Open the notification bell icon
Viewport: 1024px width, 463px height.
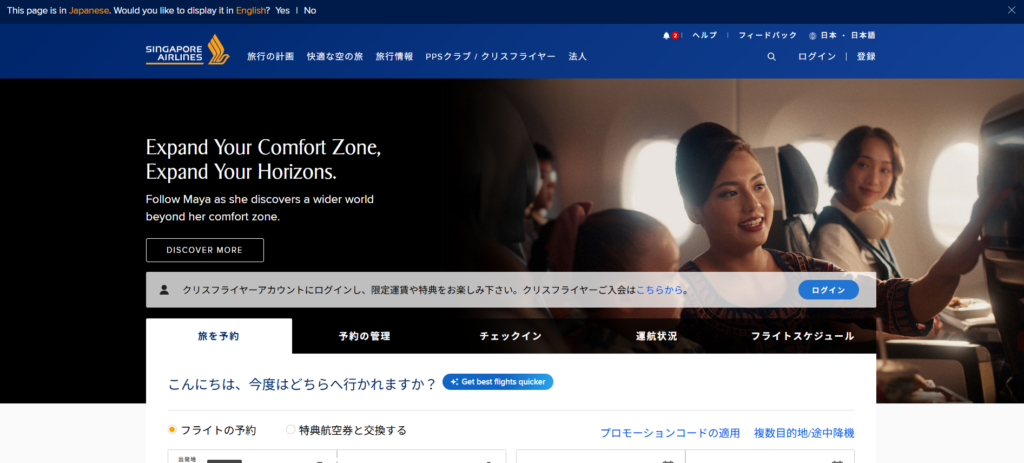click(666, 35)
